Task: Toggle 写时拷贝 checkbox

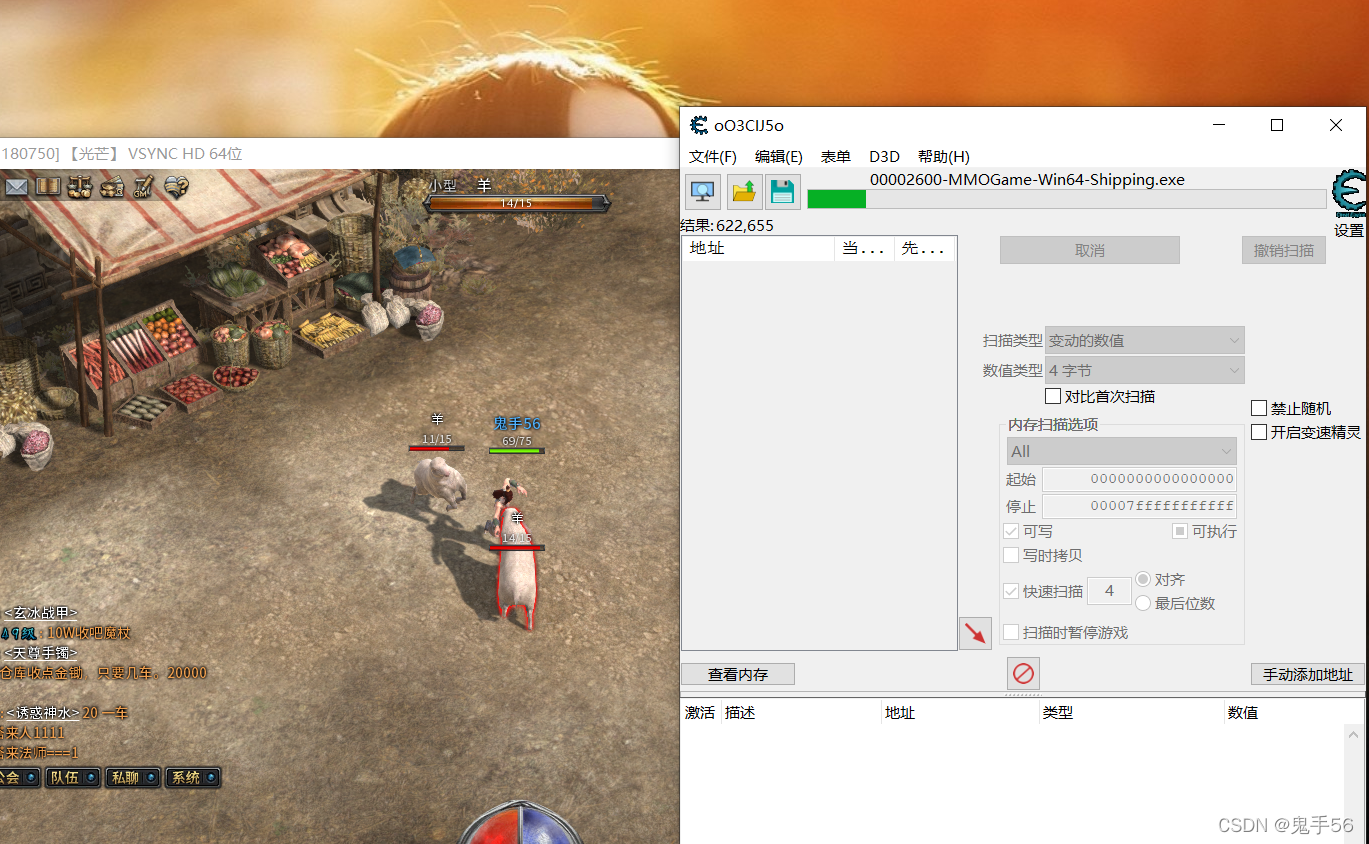Action: point(1011,555)
